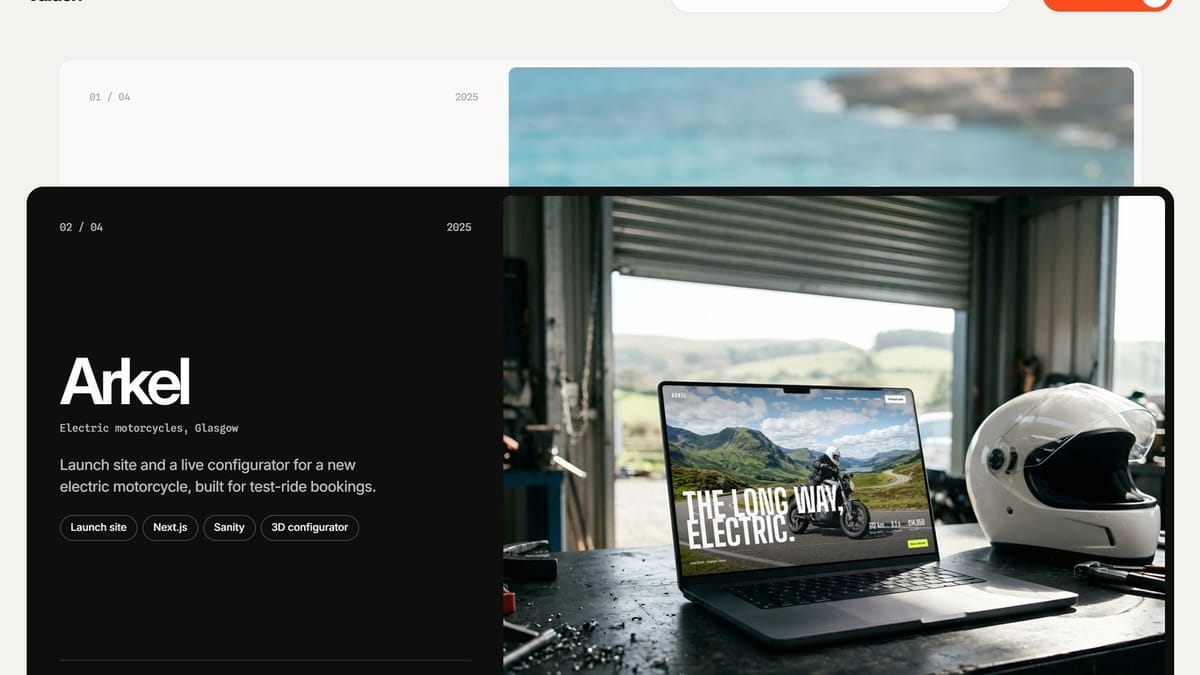The width and height of the screenshot is (1200, 675).
Task: Open the Arkel project title
Action: 125,382
